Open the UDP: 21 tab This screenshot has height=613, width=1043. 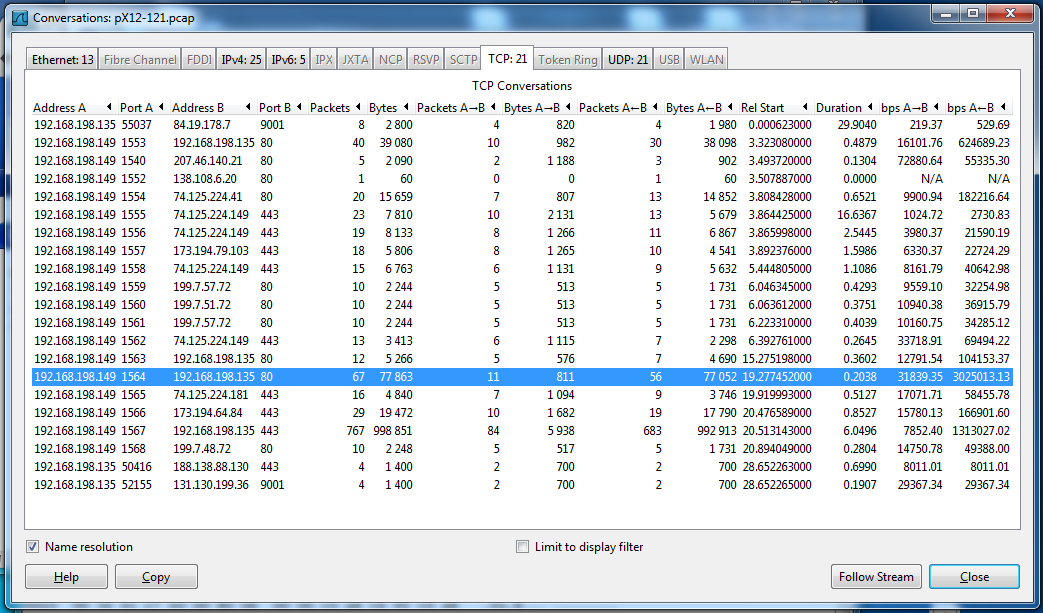[x=627, y=60]
